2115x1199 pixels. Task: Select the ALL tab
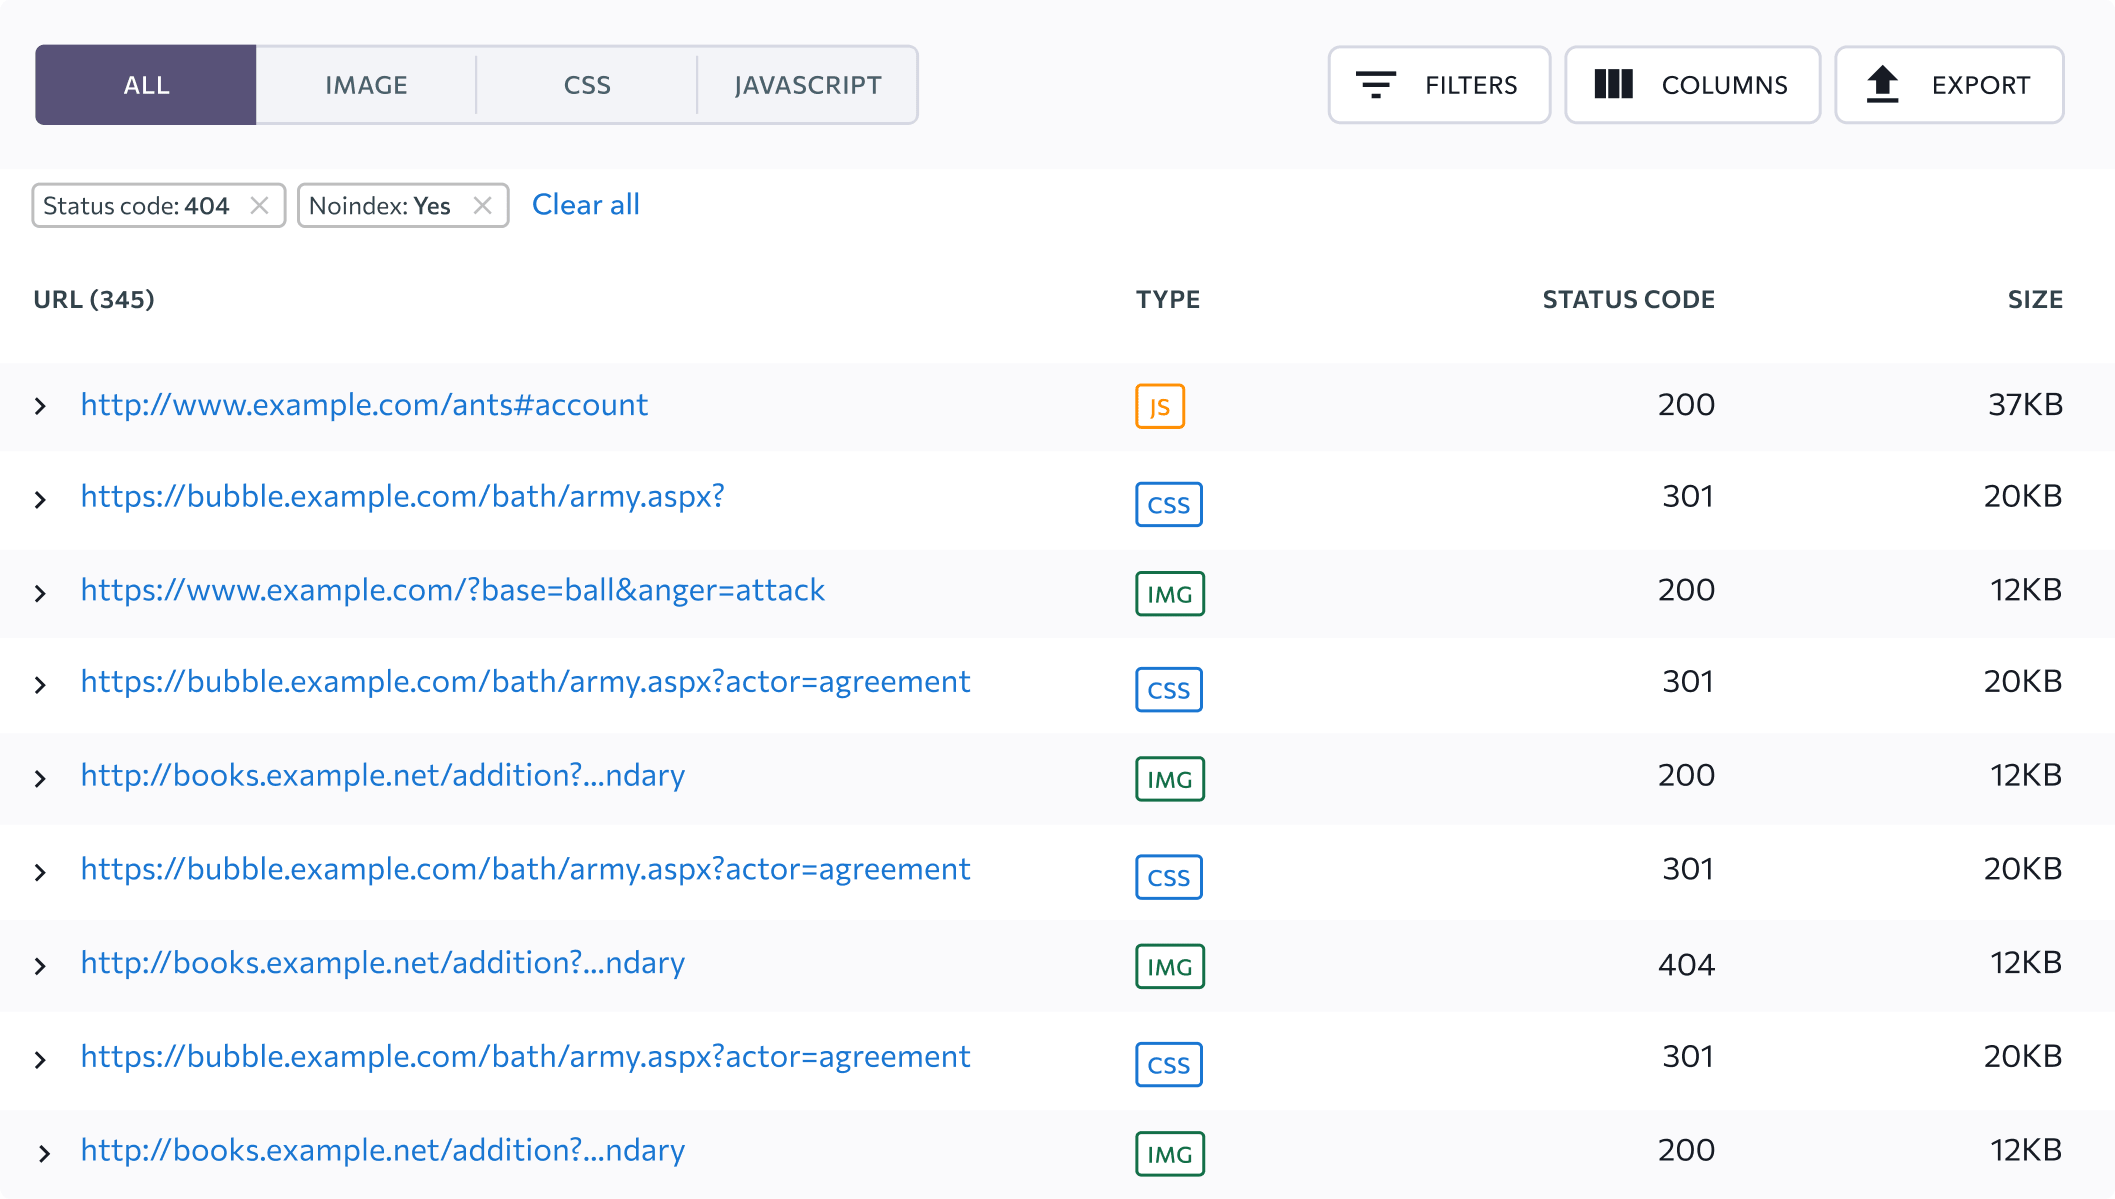click(145, 84)
